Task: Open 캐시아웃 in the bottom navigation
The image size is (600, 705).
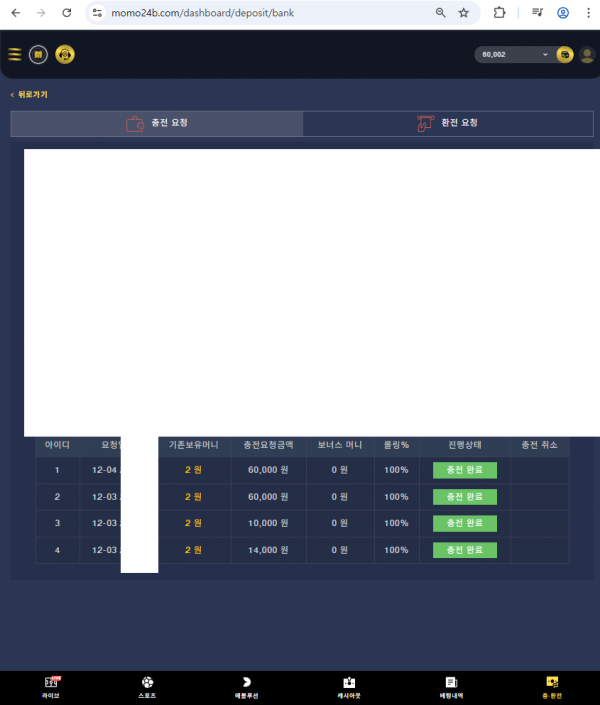Action: (x=349, y=687)
